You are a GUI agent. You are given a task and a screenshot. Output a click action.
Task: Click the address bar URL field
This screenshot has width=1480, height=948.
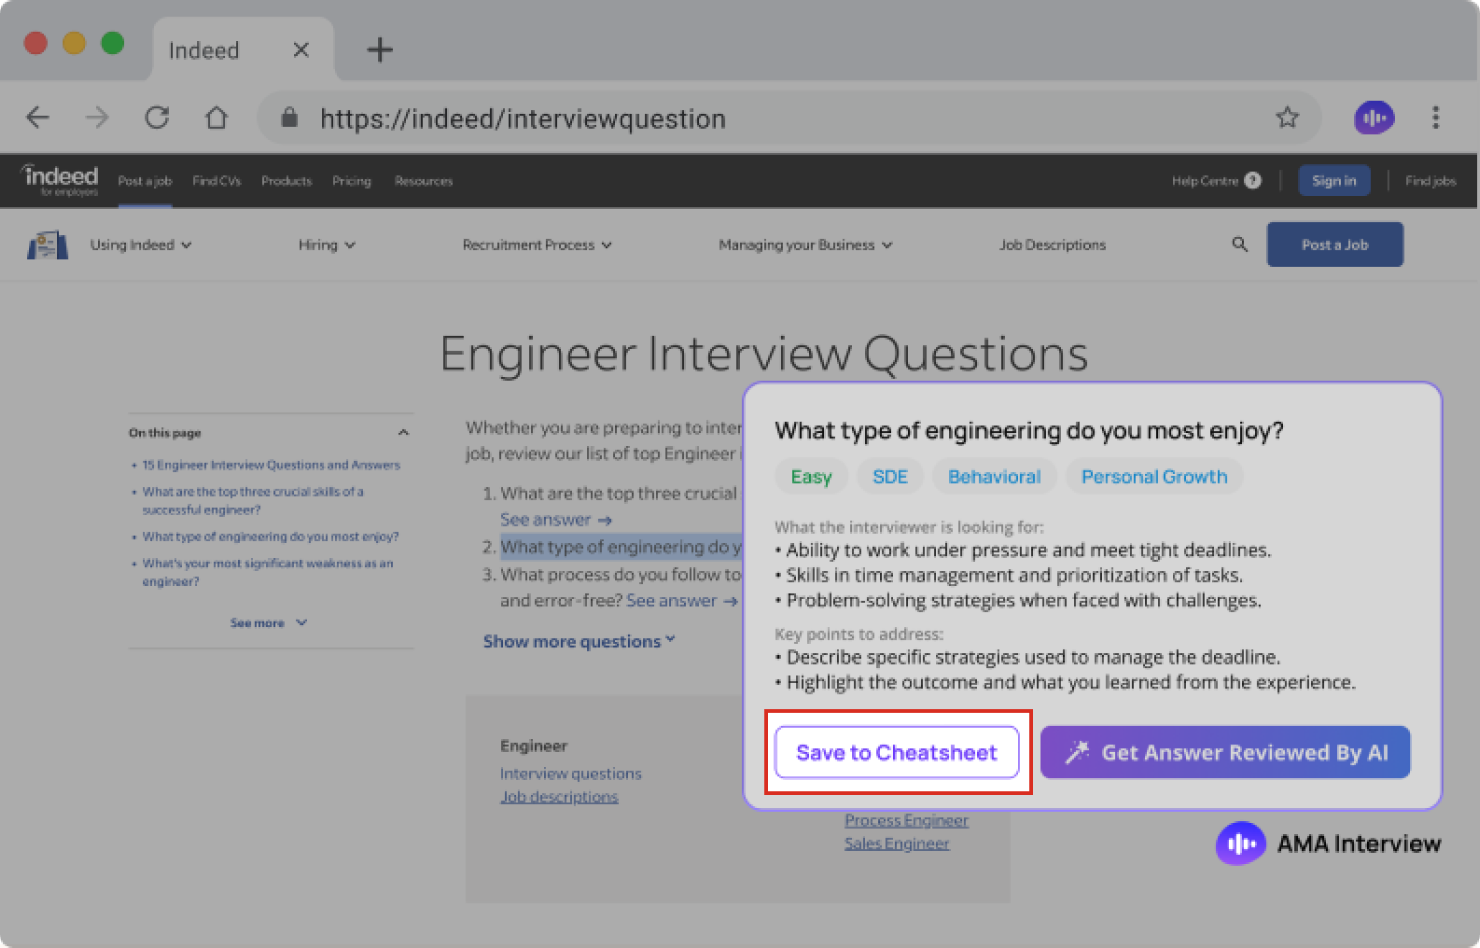coord(790,118)
